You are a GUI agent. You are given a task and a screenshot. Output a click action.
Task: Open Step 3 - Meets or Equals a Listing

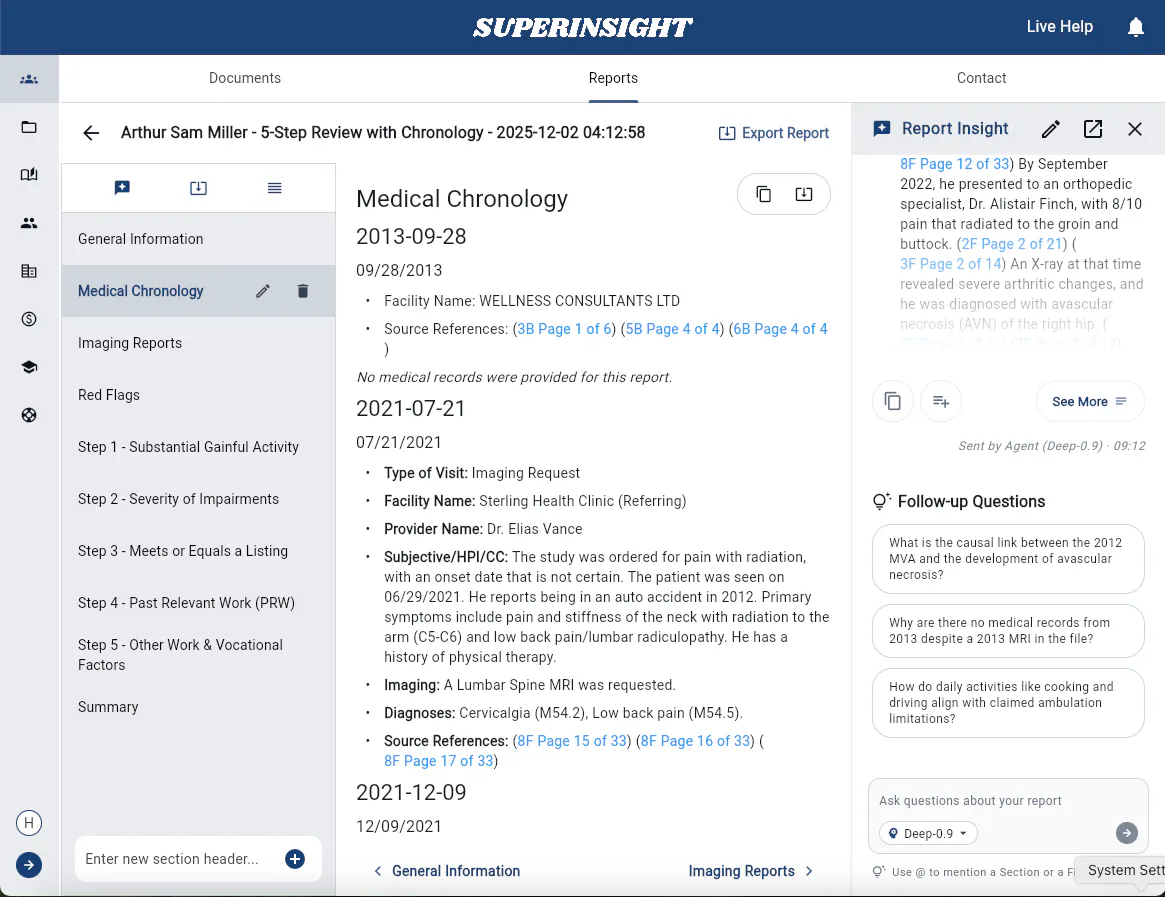coord(198,551)
